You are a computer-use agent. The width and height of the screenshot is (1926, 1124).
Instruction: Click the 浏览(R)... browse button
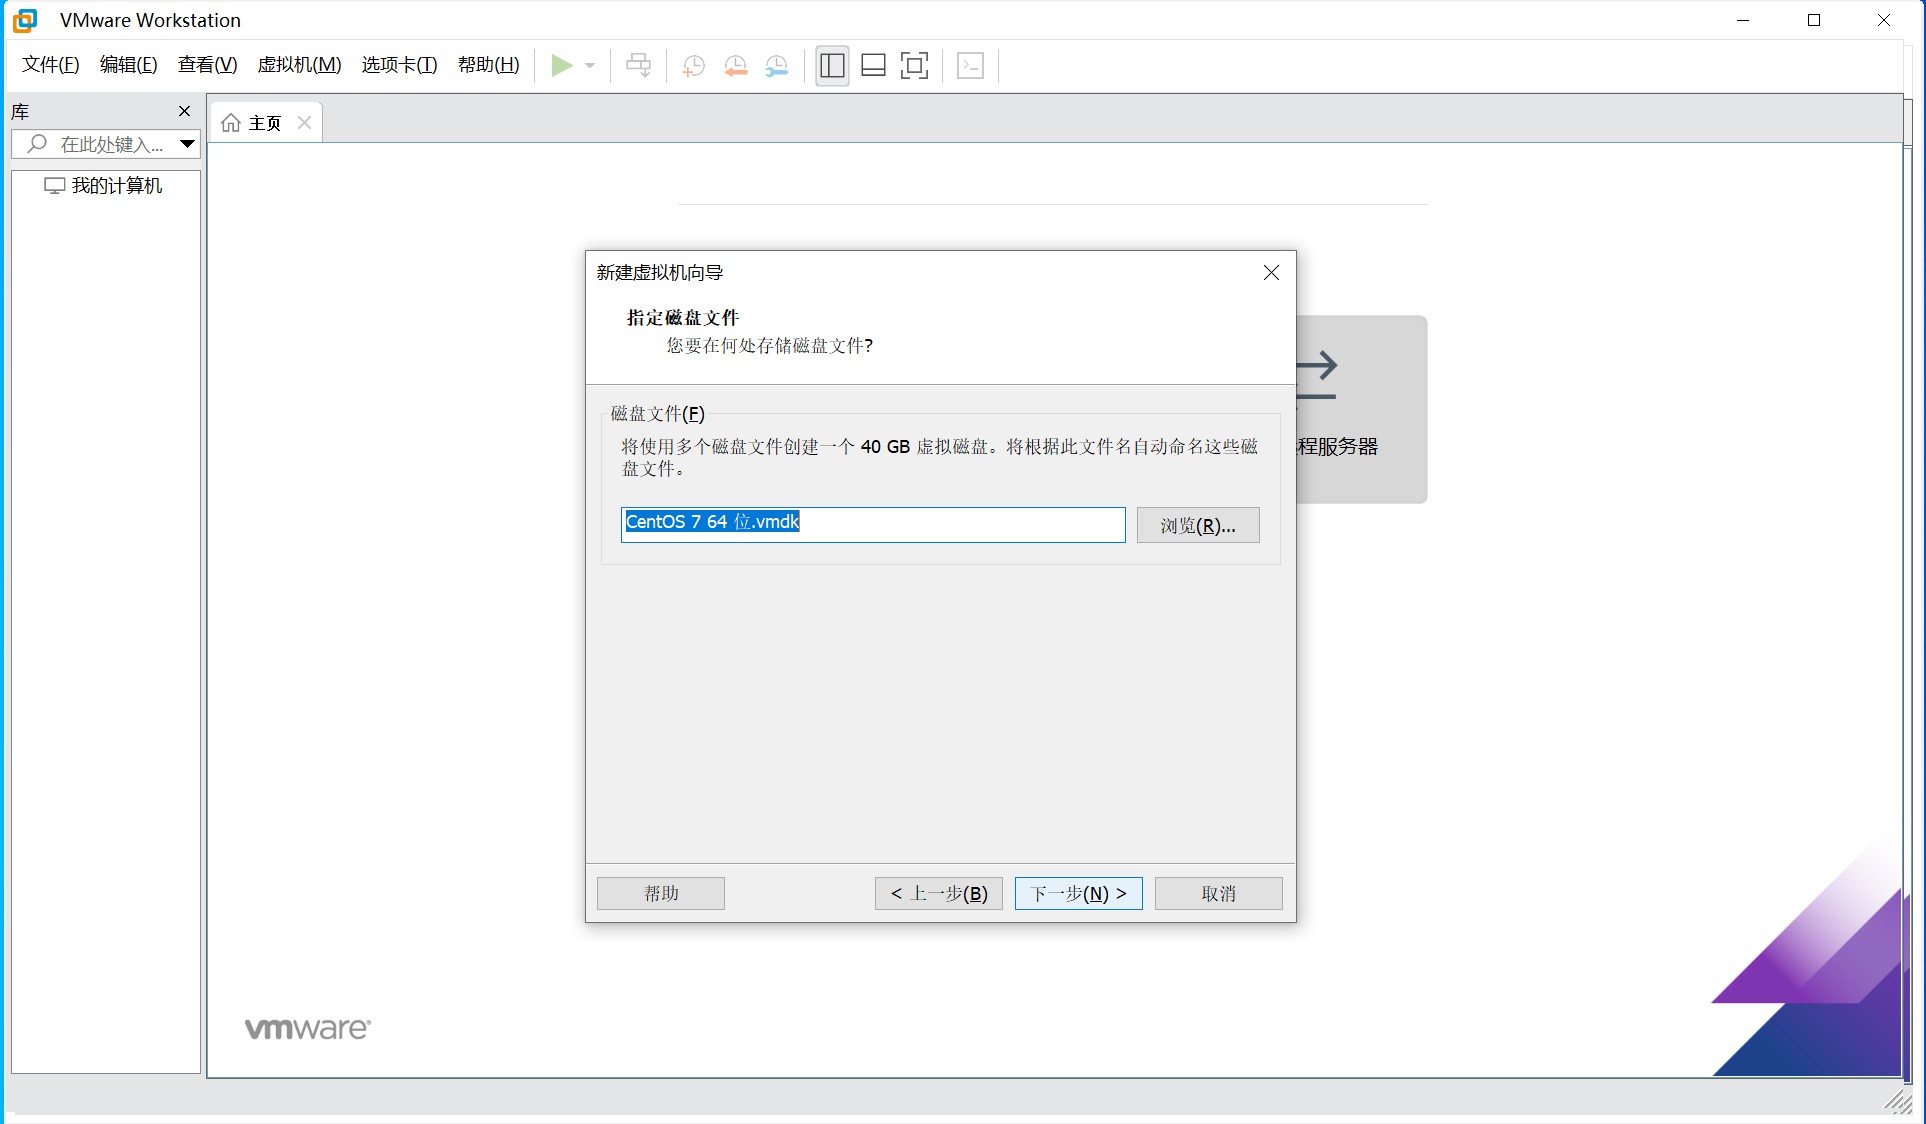pos(1197,525)
